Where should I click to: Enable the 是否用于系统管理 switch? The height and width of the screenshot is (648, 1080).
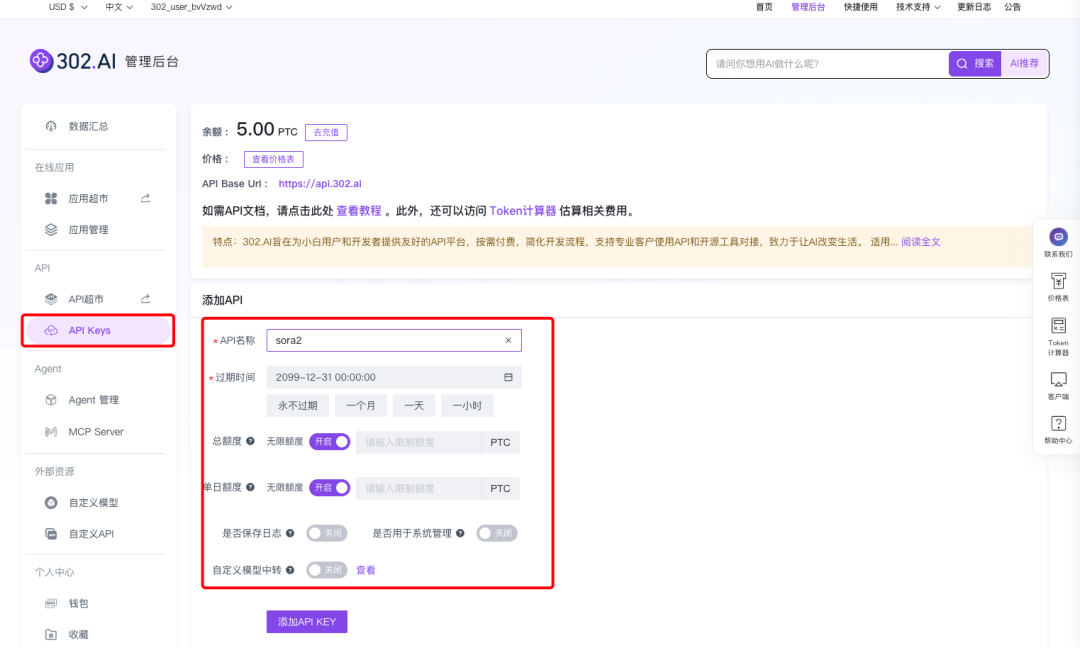click(497, 533)
